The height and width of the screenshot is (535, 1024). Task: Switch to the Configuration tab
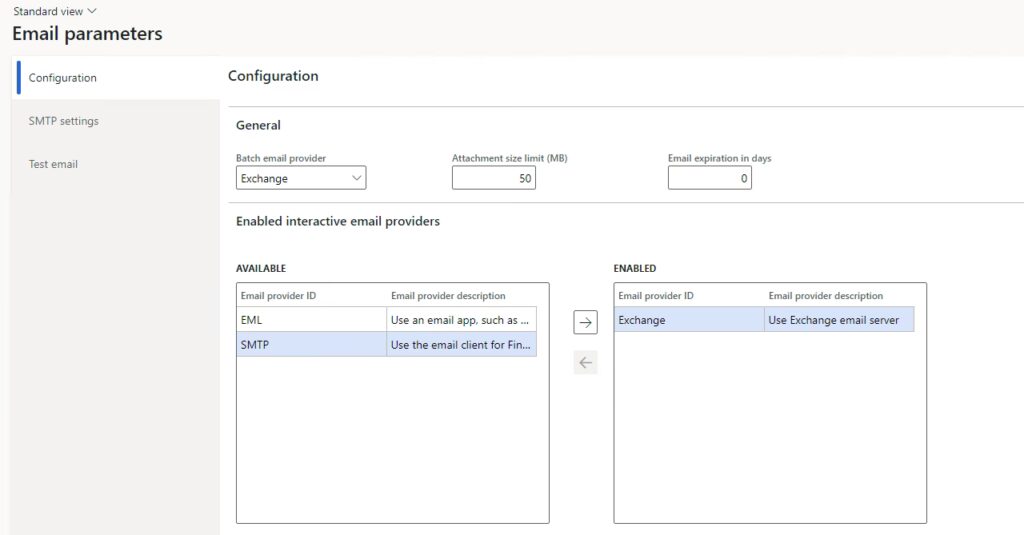[63, 78]
